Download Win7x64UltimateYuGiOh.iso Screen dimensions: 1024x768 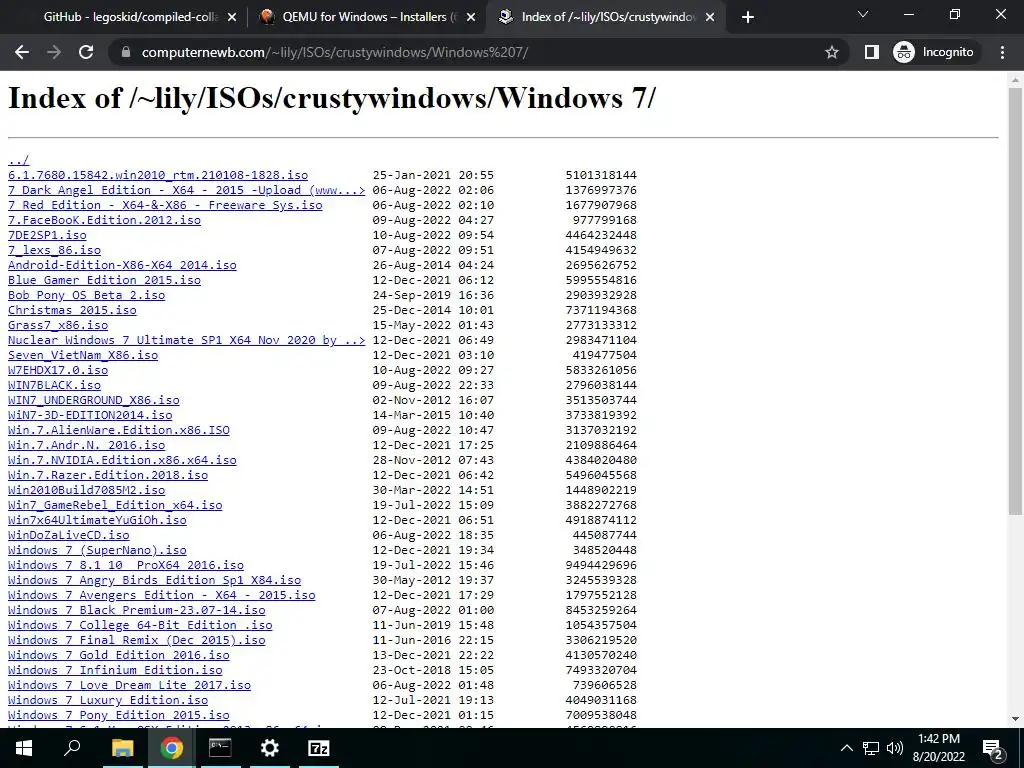[97, 520]
